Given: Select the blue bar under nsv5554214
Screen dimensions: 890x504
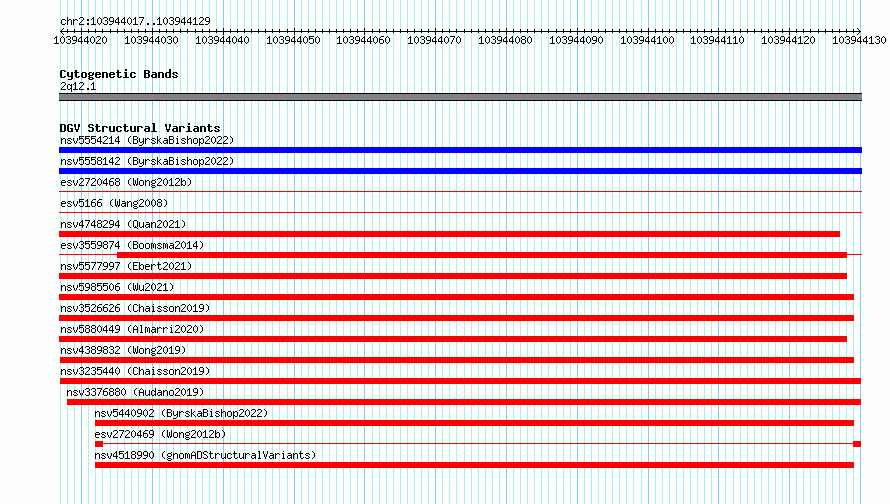Looking at the screenshot, I should pos(460,150).
